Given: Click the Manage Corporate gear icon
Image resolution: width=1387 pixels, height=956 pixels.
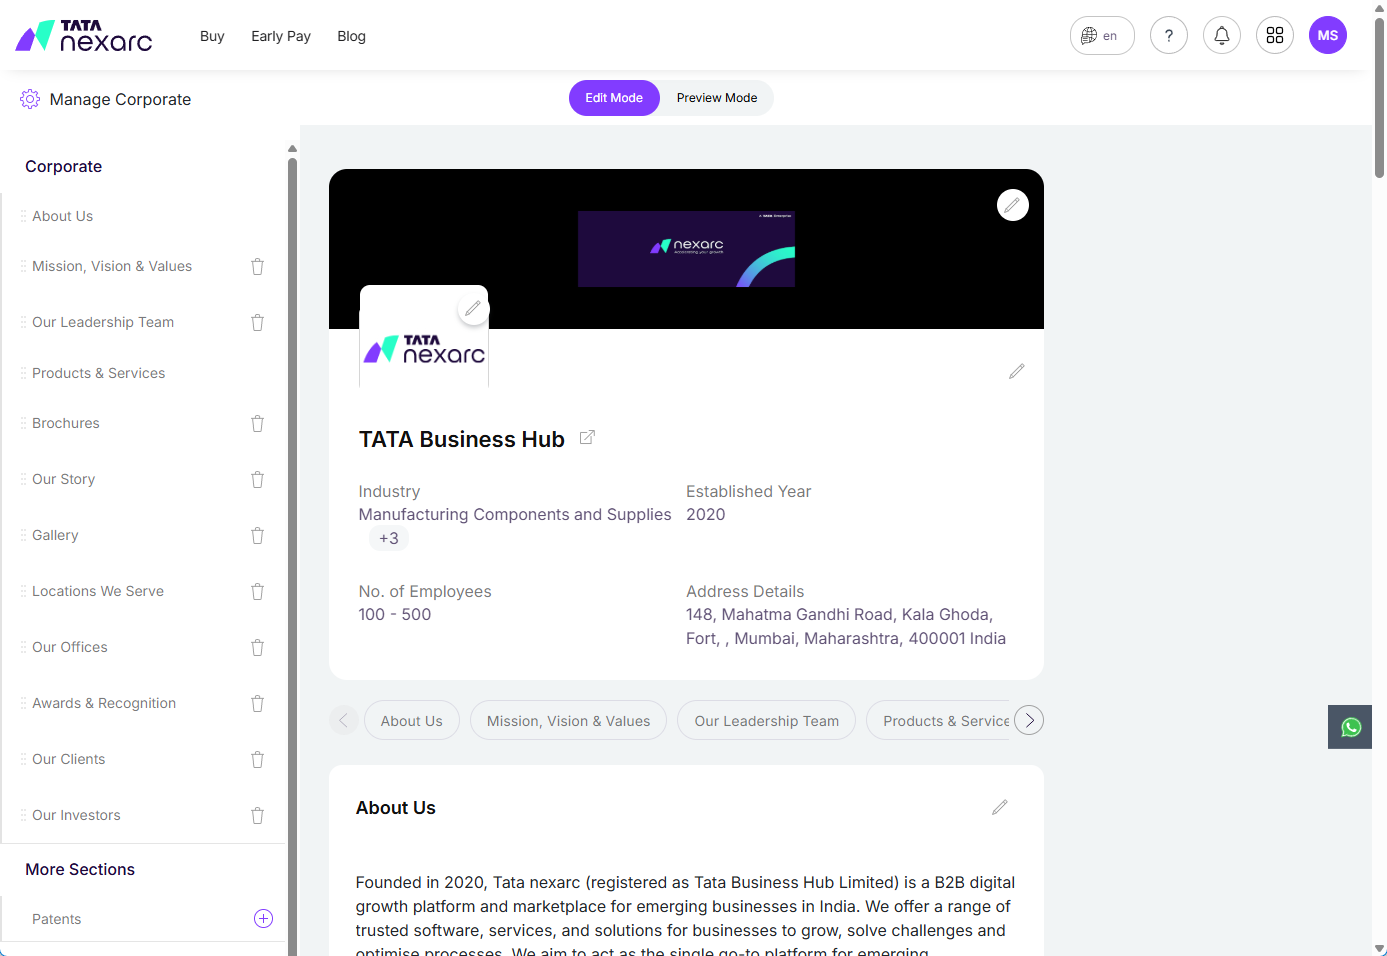Looking at the screenshot, I should click(x=30, y=99).
